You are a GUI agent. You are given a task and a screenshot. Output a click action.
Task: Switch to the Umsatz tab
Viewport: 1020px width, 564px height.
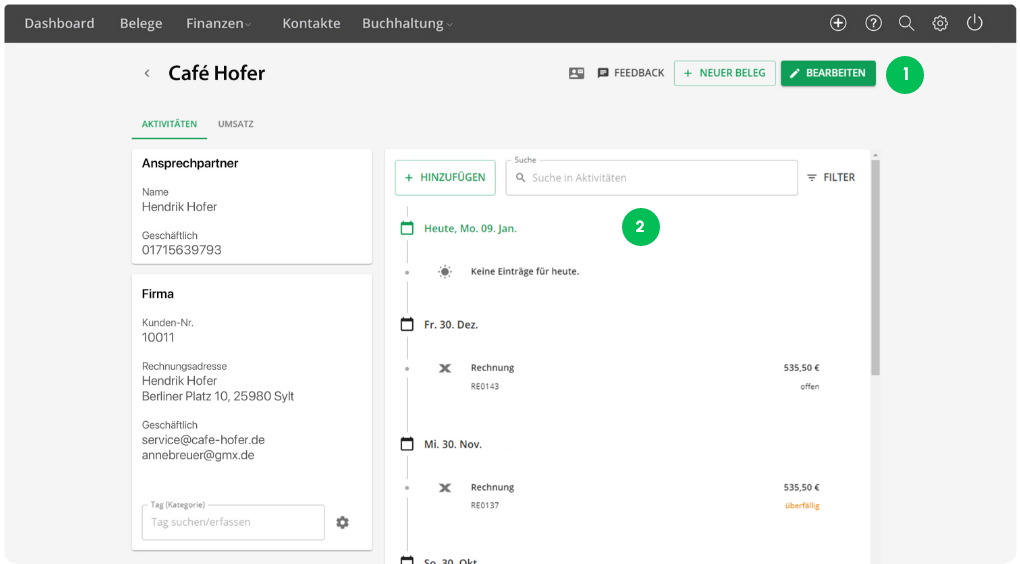[x=235, y=124]
